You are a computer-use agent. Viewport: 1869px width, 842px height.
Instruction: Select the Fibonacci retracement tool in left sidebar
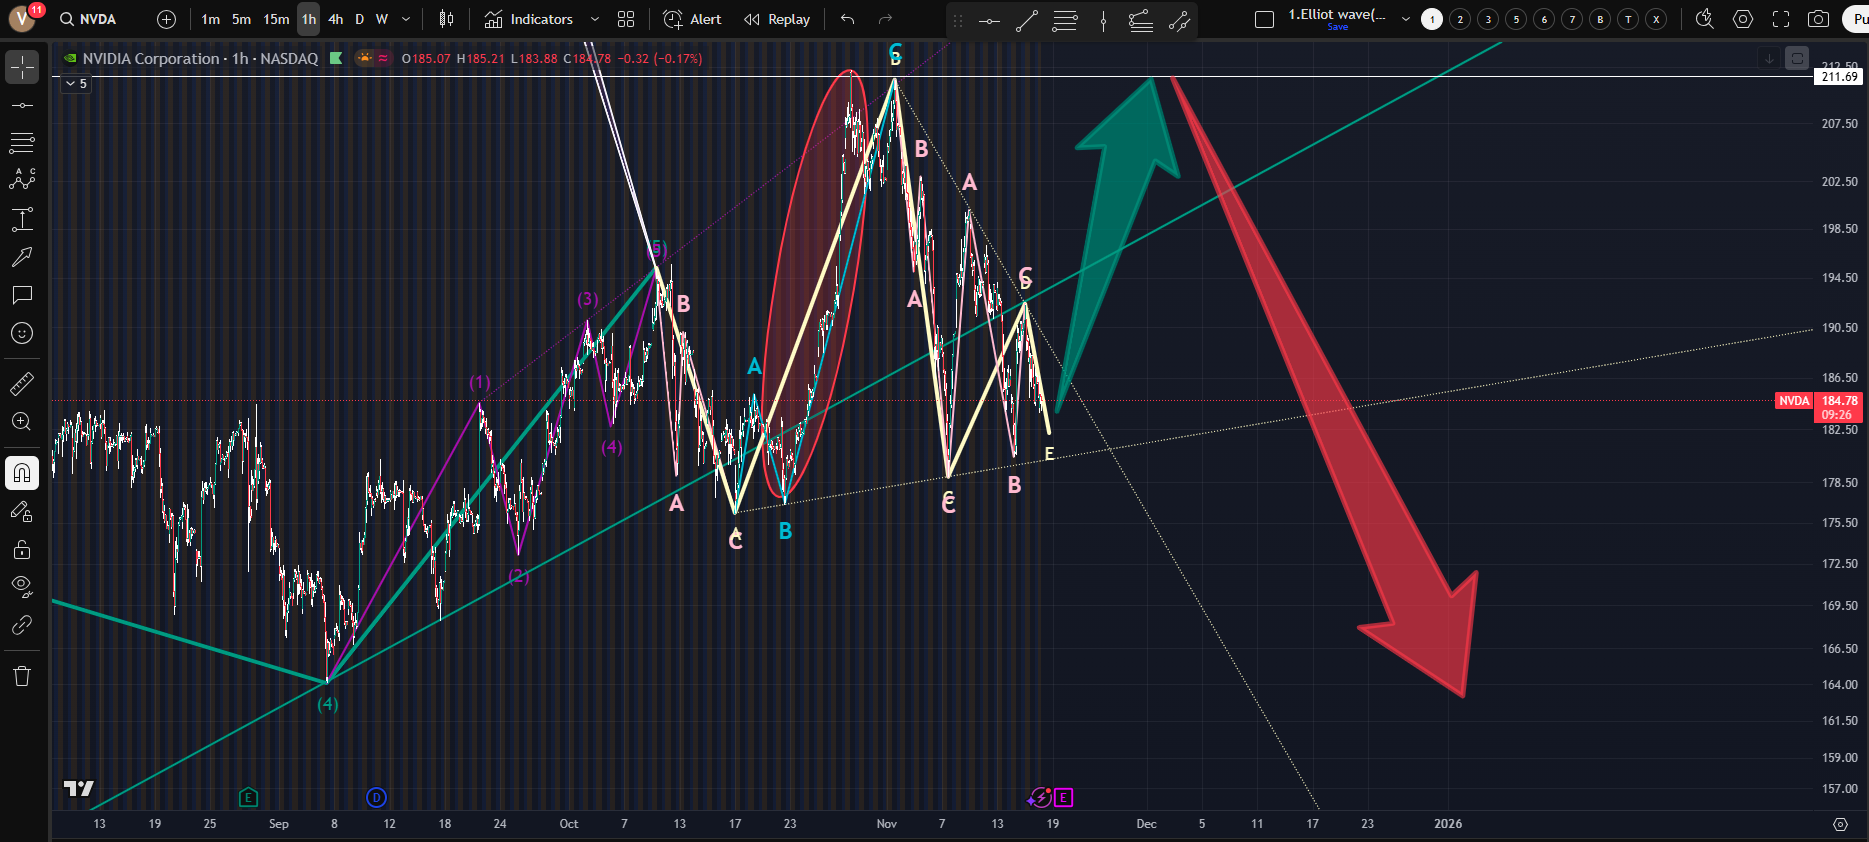point(22,143)
